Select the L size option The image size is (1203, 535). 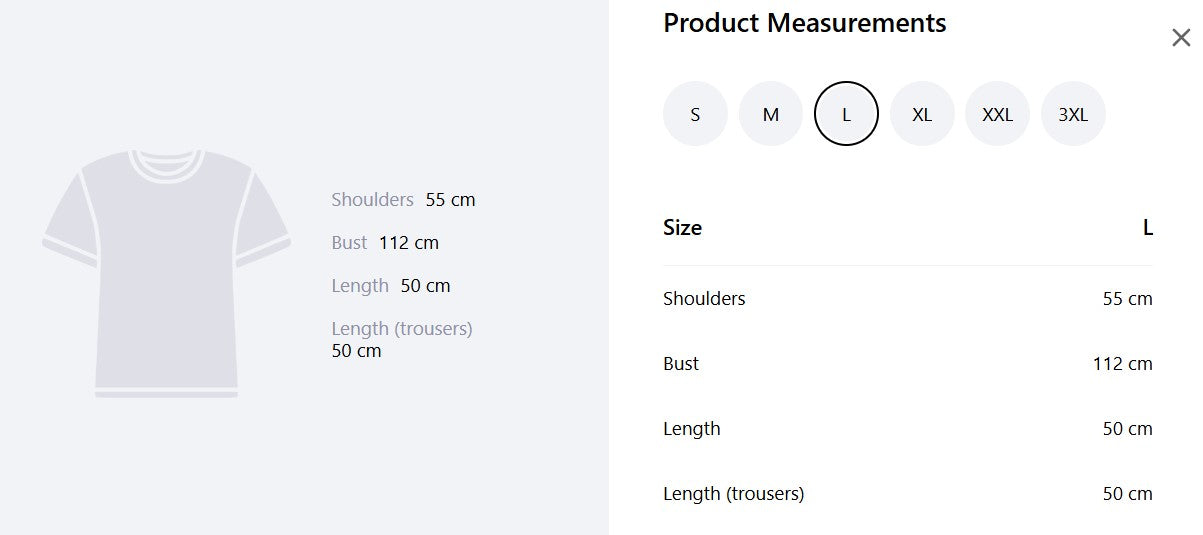pyautogui.click(x=846, y=114)
